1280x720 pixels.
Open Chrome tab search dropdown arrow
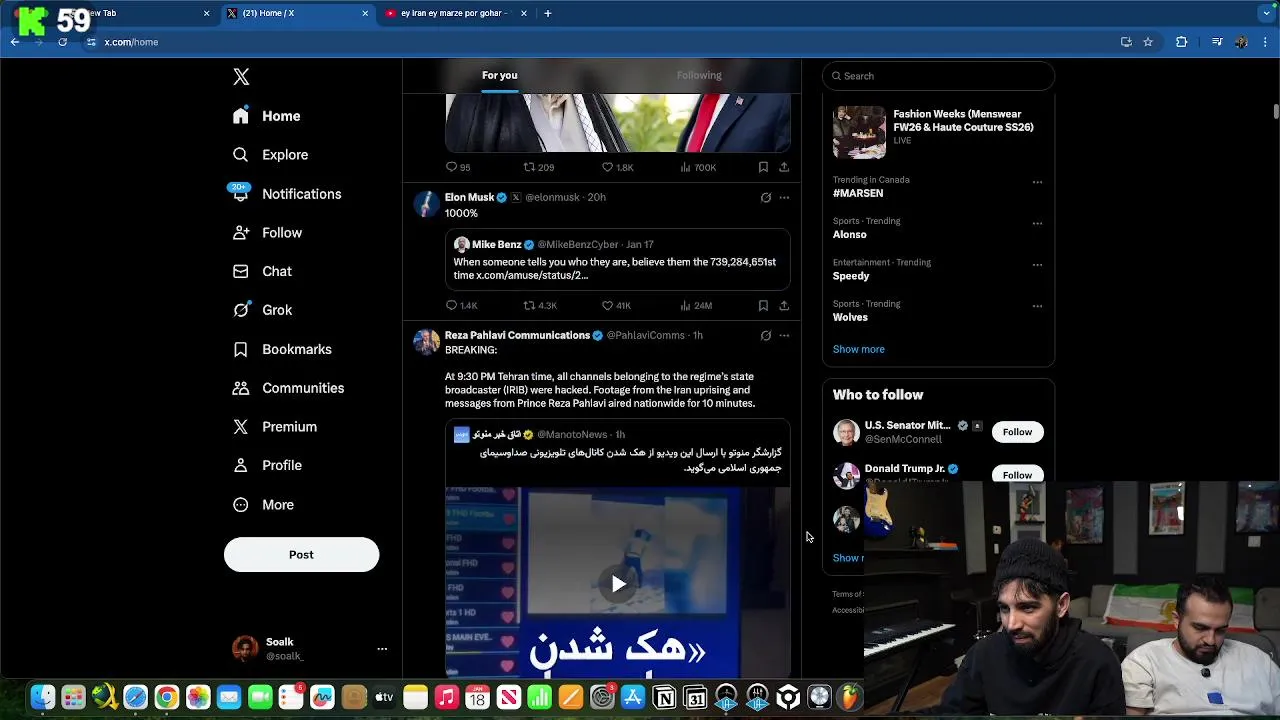1267,13
